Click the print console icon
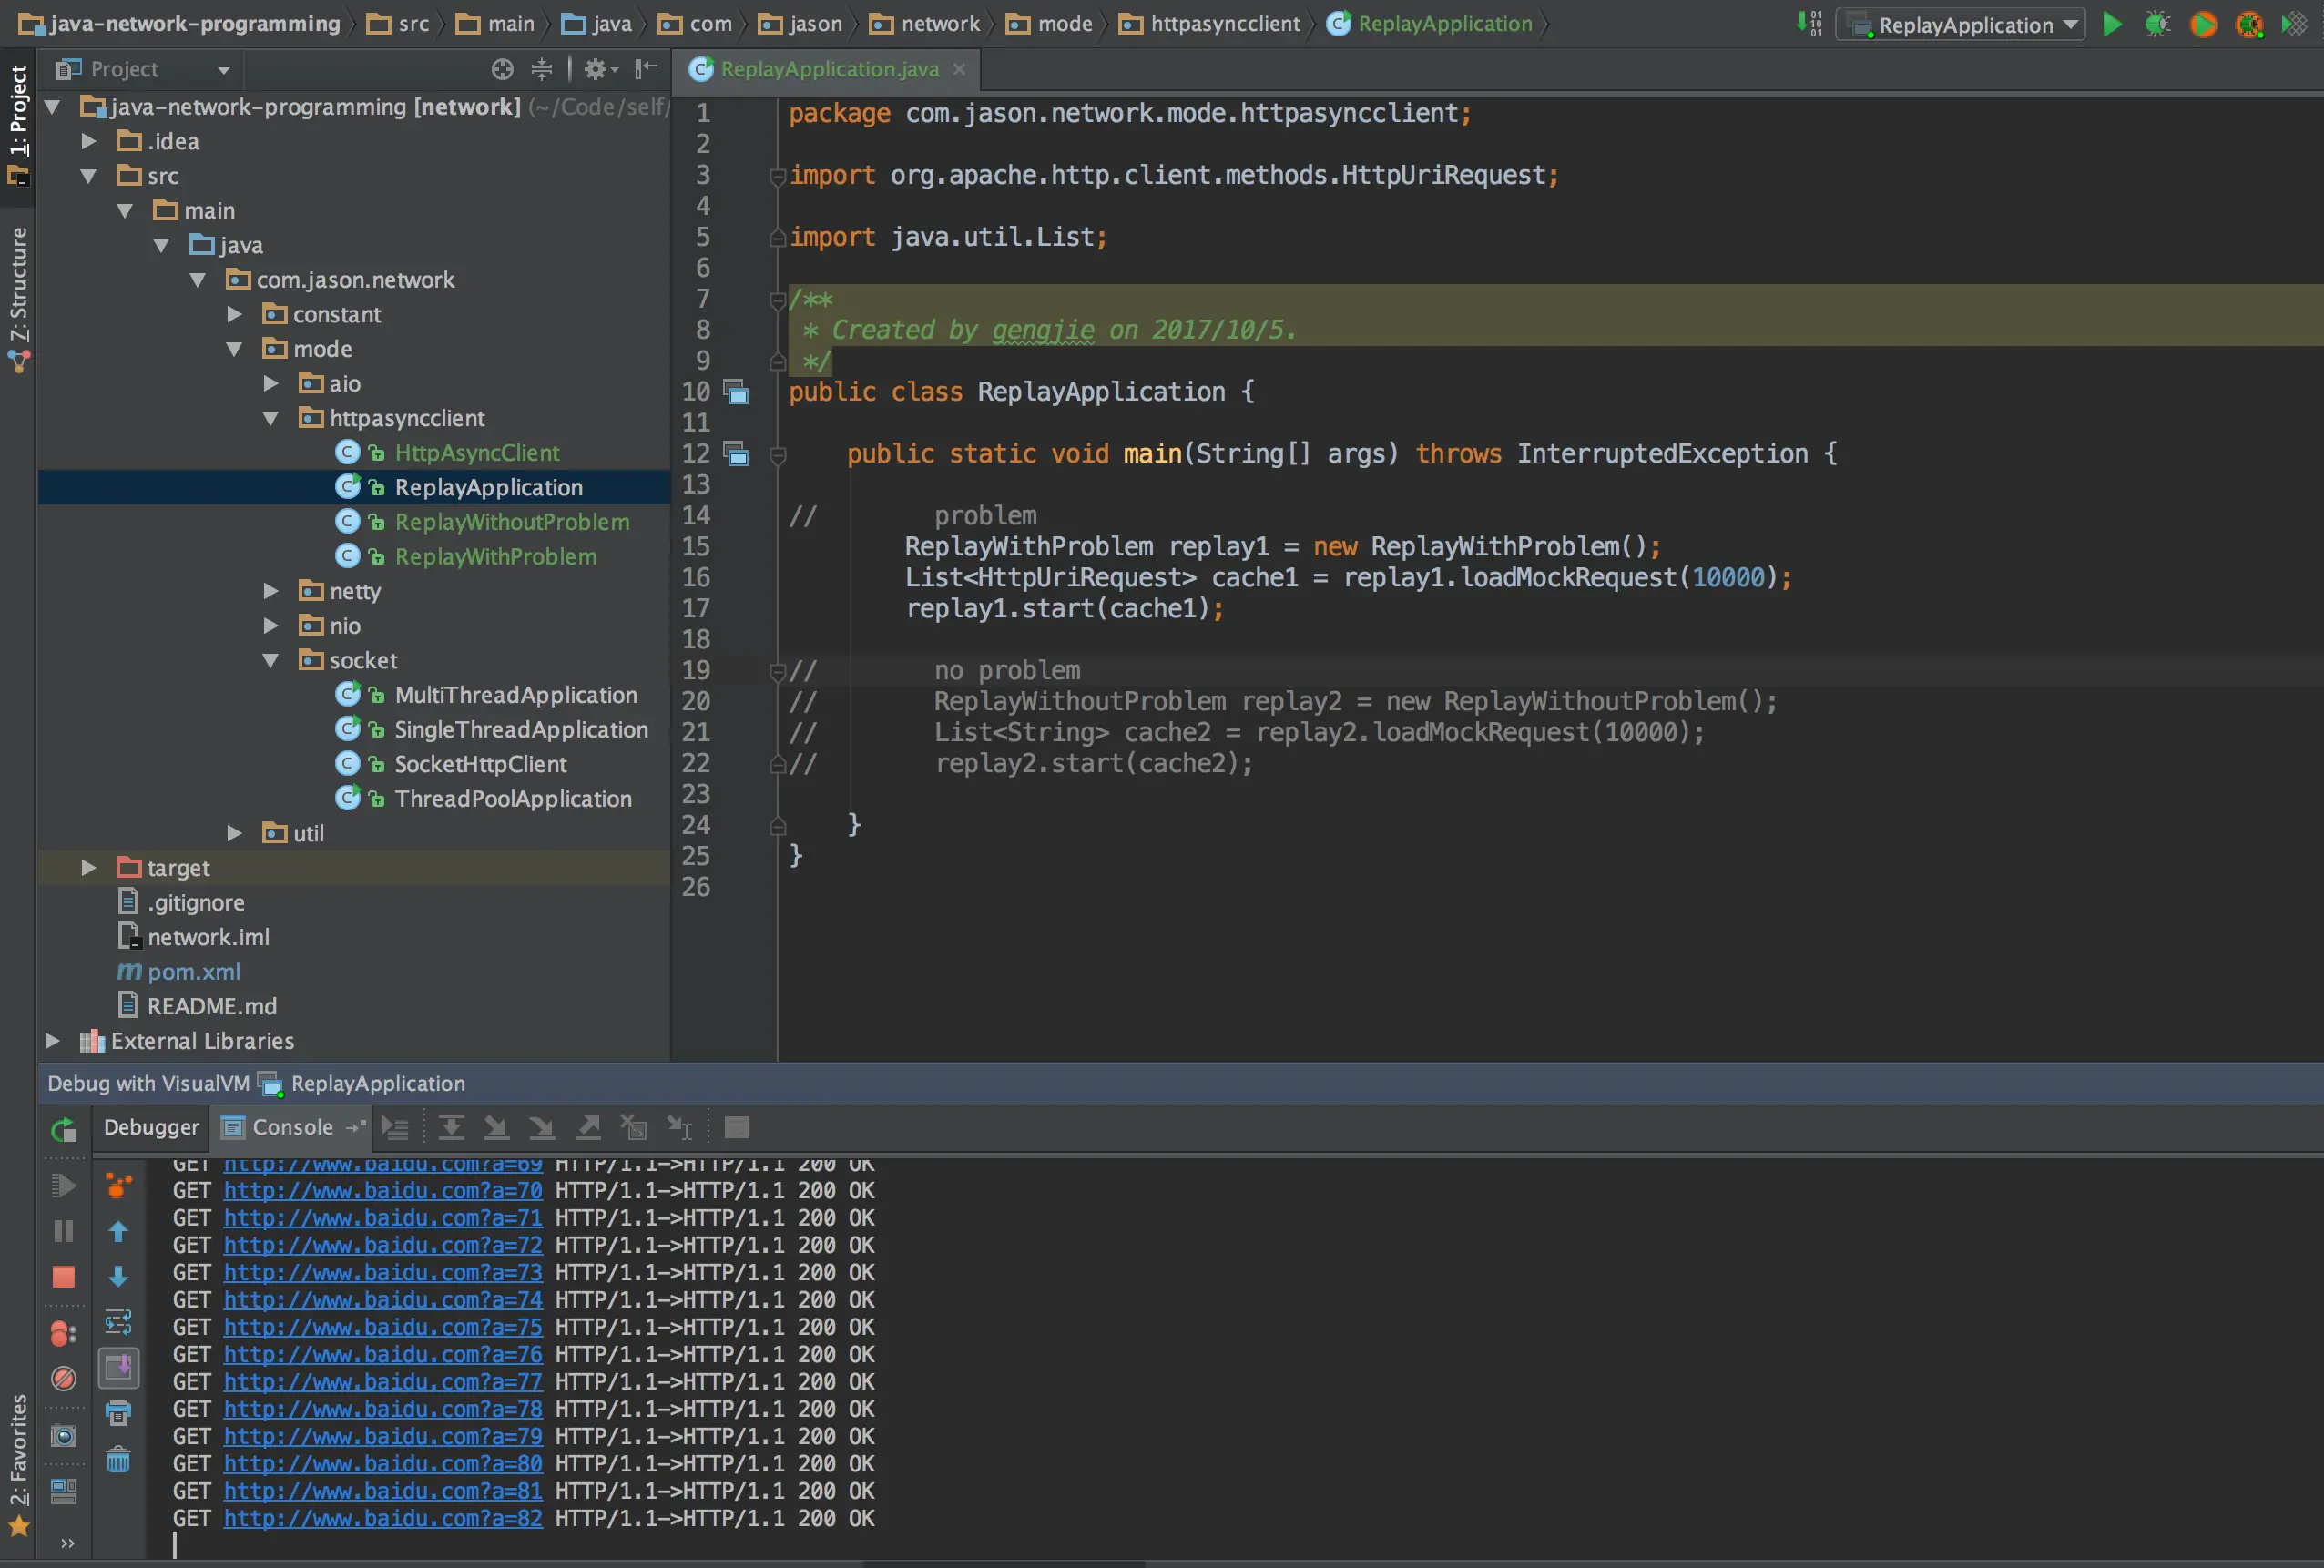This screenshot has width=2324, height=1568. click(118, 1413)
